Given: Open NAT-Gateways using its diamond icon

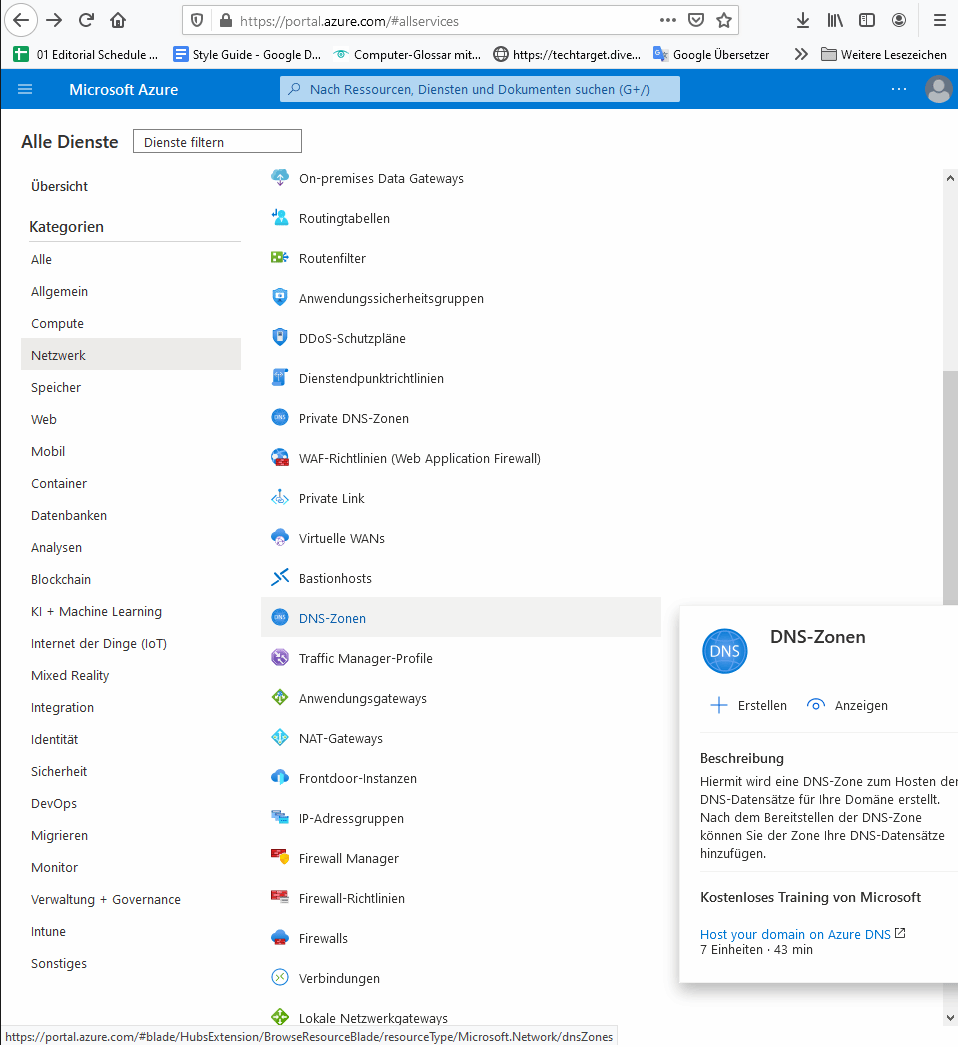Looking at the screenshot, I should point(280,738).
